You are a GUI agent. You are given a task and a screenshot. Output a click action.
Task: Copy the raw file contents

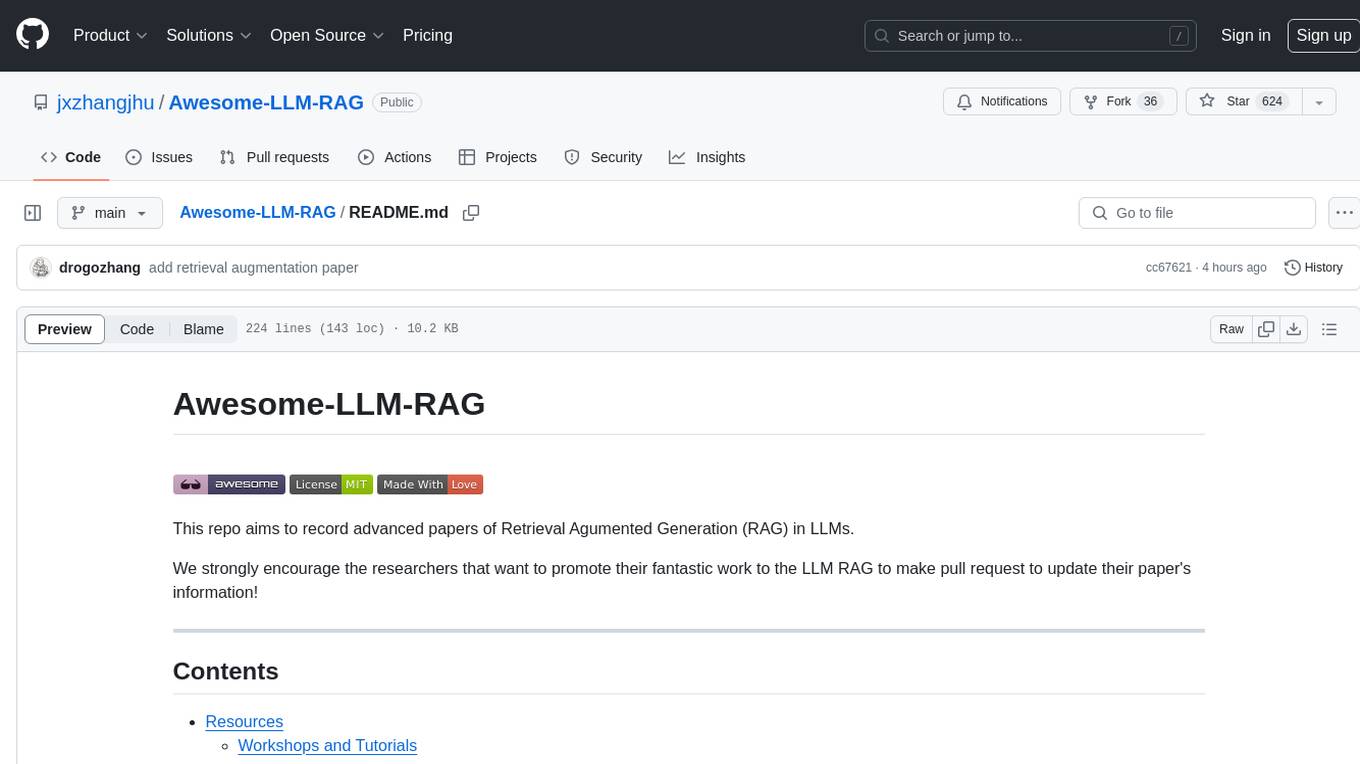[1266, 329]
